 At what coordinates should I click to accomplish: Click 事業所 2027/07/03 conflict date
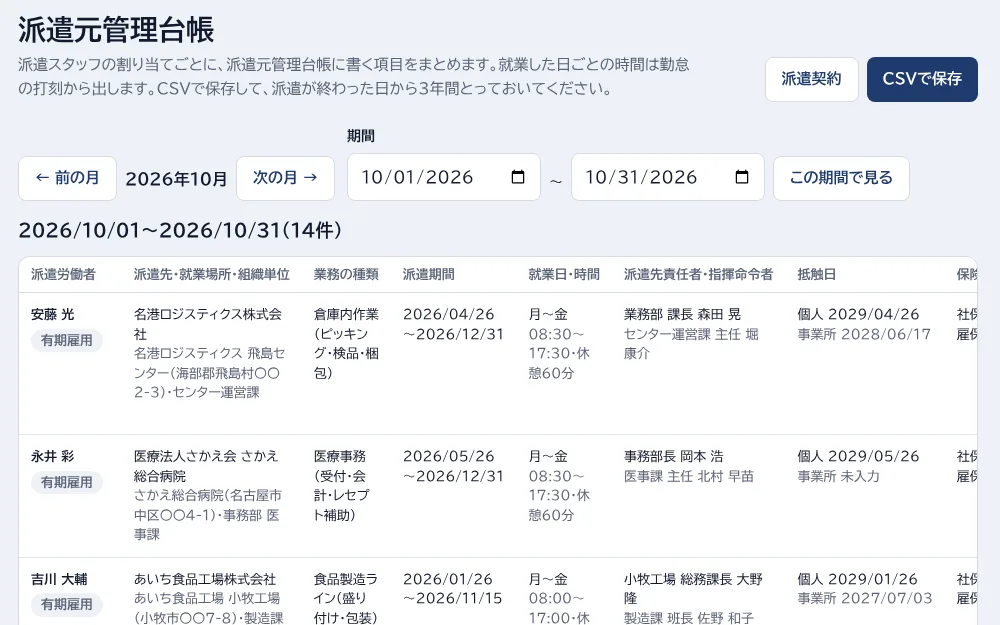click(x=865, y=598)
